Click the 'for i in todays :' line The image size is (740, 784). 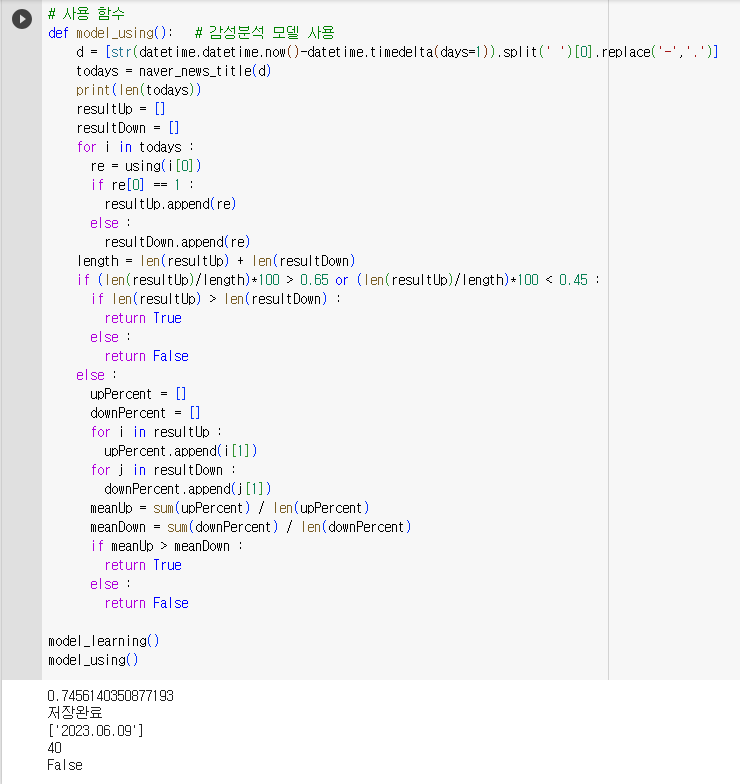click(135, 147)
